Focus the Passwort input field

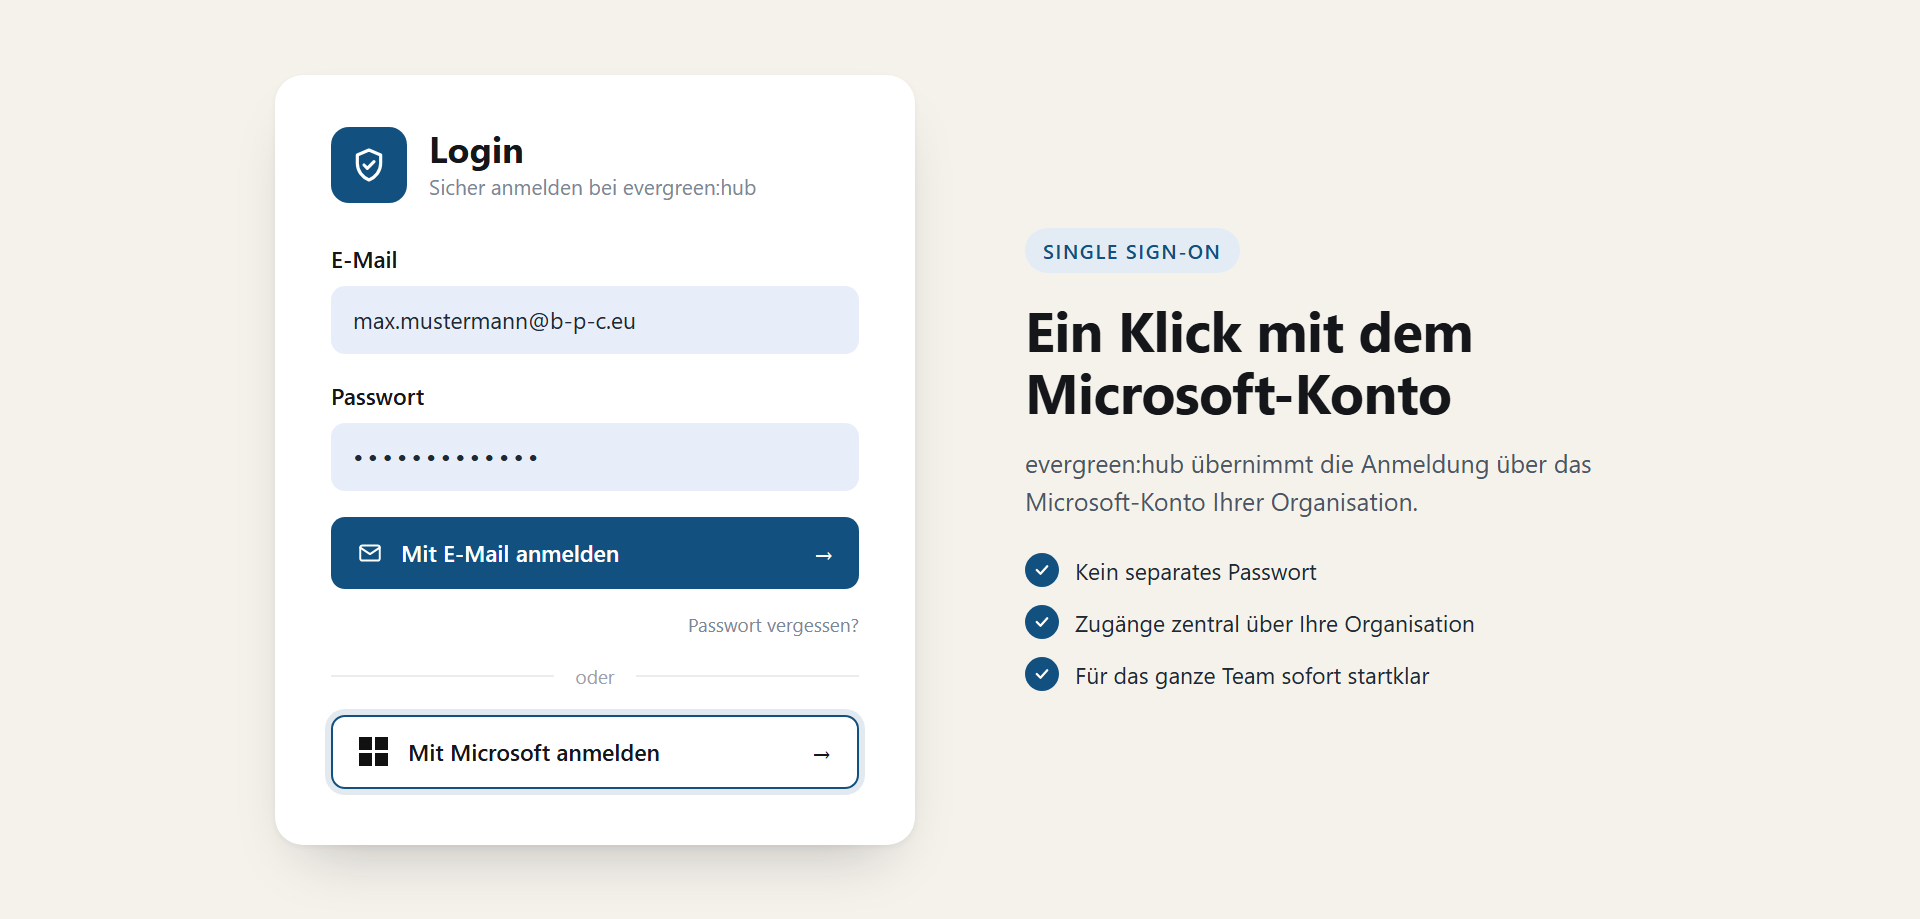coord(595,457)
